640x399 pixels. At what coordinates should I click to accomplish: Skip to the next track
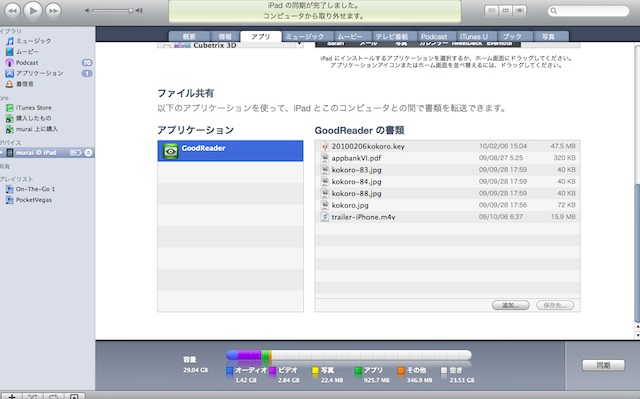tap(53, 11)
